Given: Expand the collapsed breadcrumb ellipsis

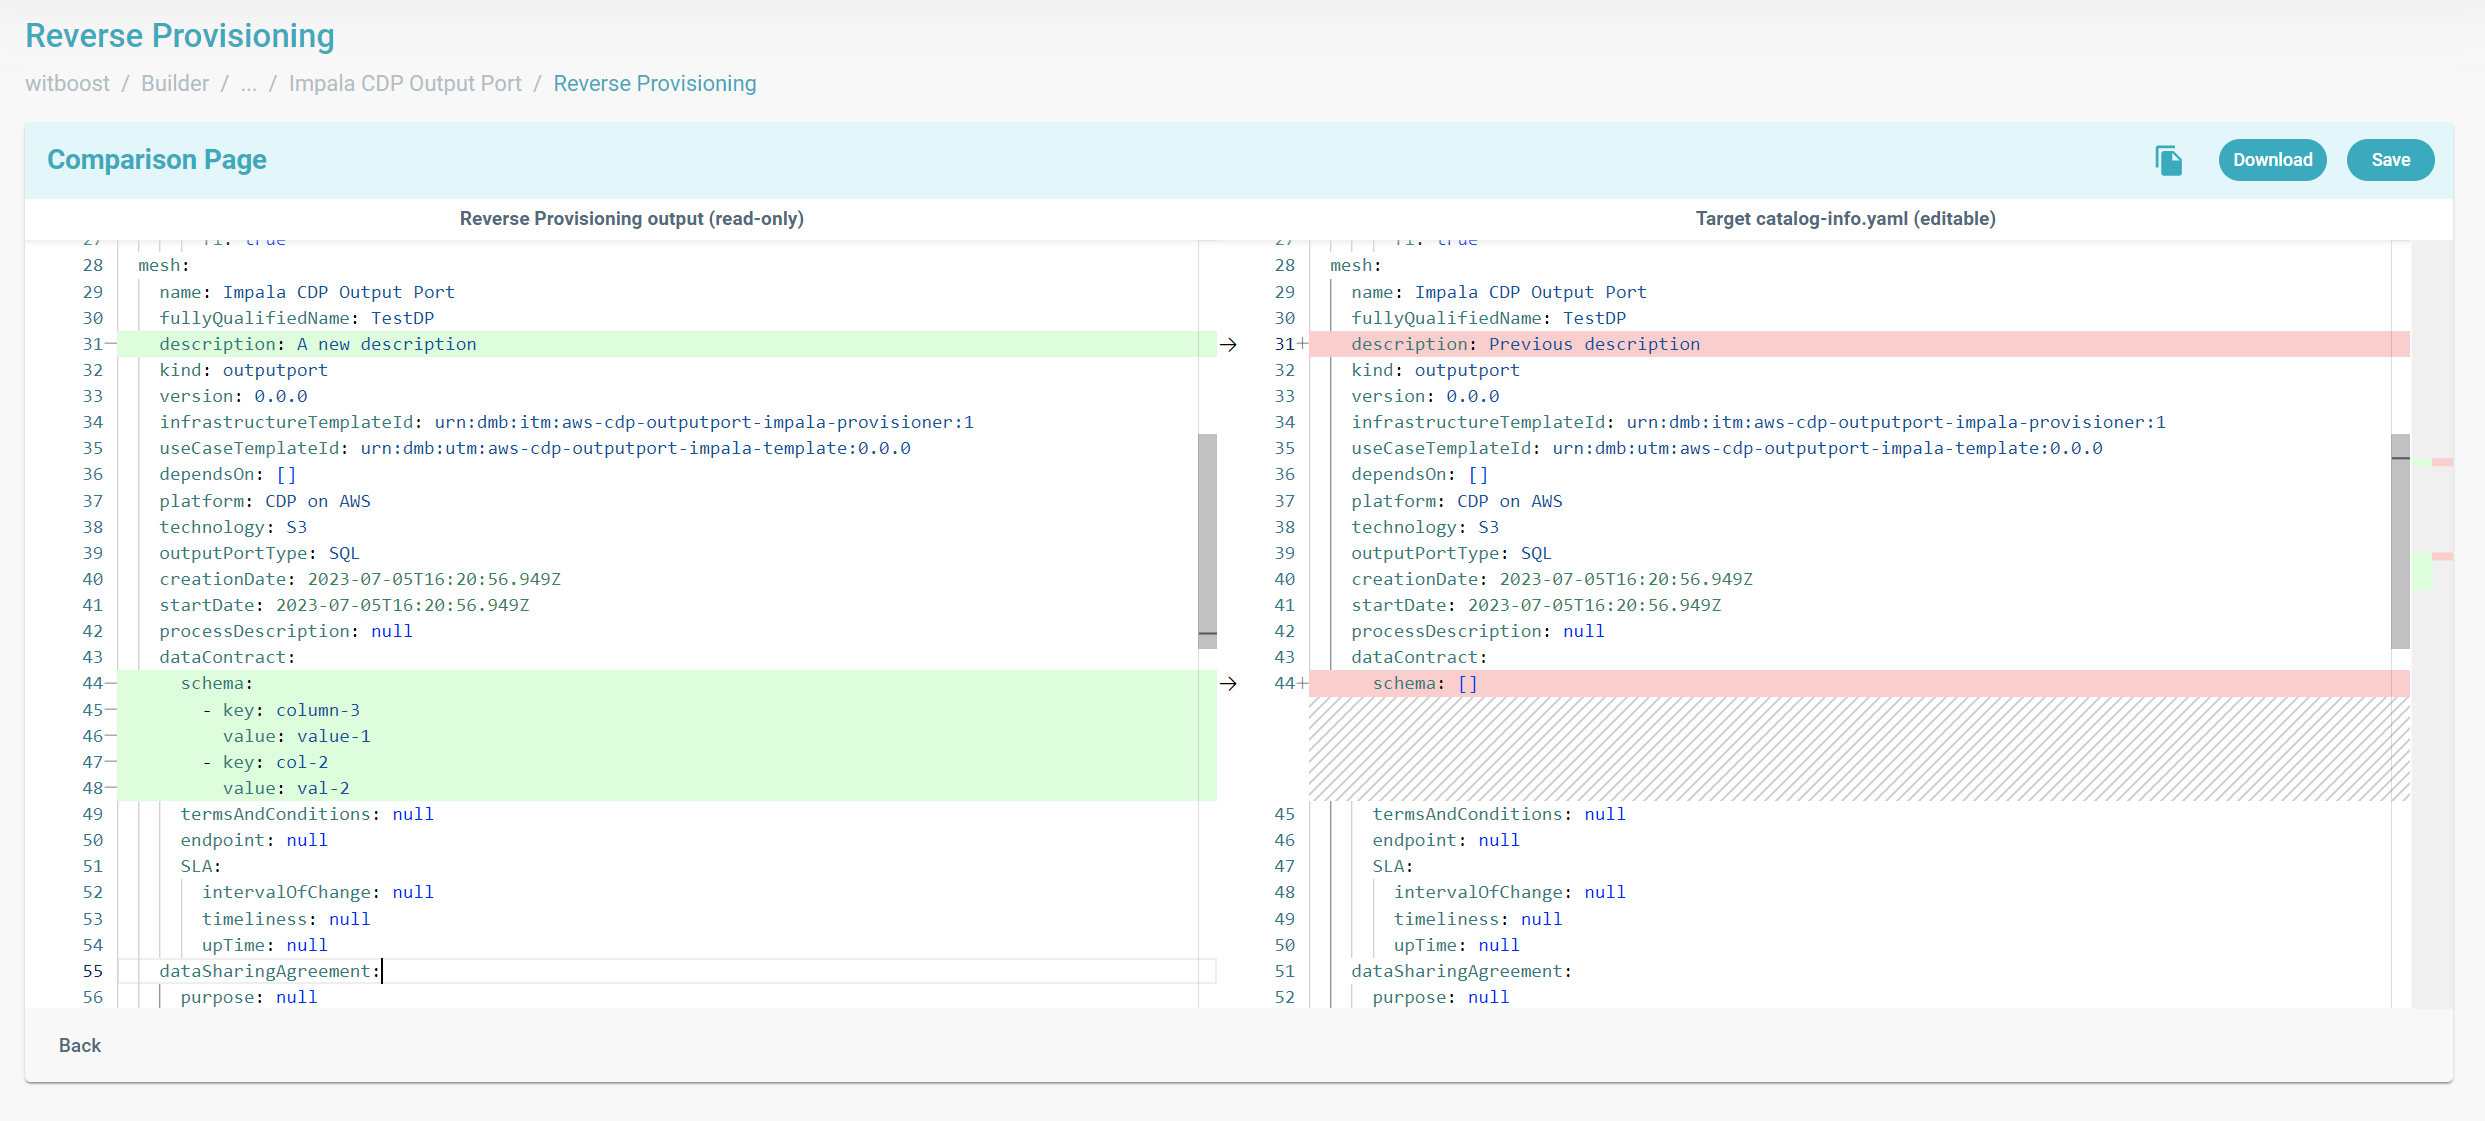Looking at the screenshot, I should tap(248, 84).
